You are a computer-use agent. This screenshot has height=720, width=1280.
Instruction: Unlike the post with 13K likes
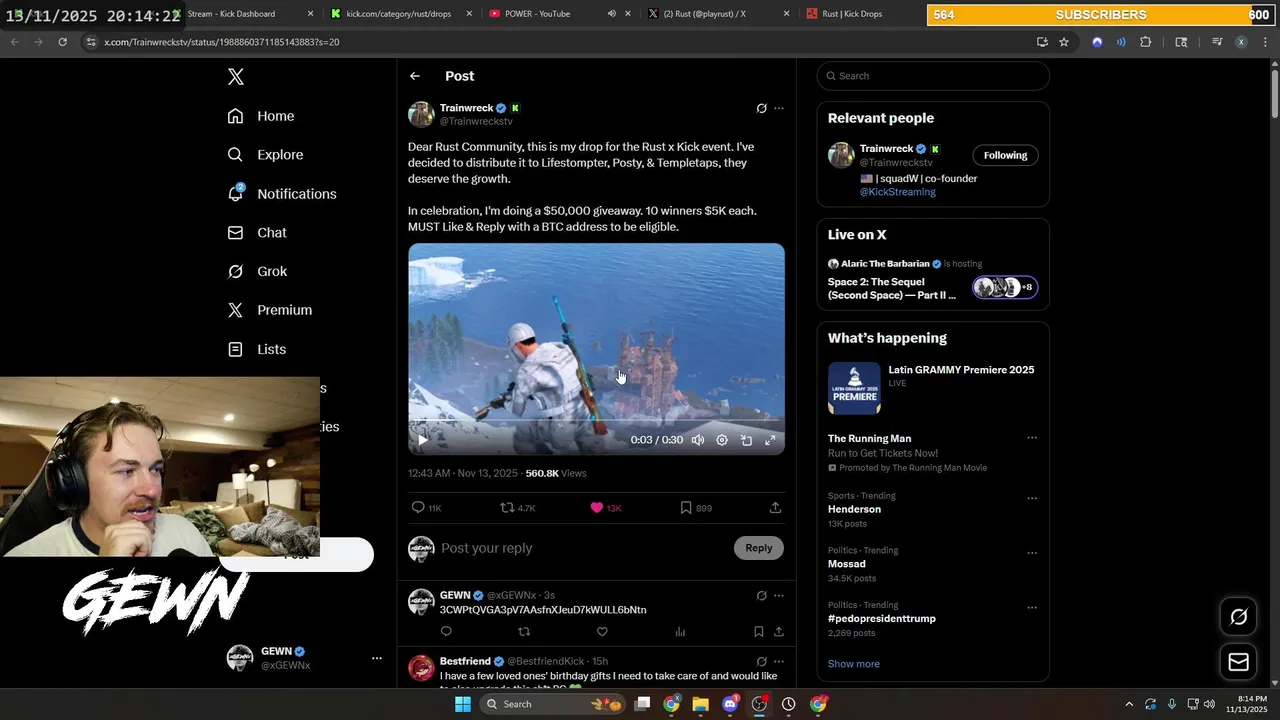coord(606,508)
